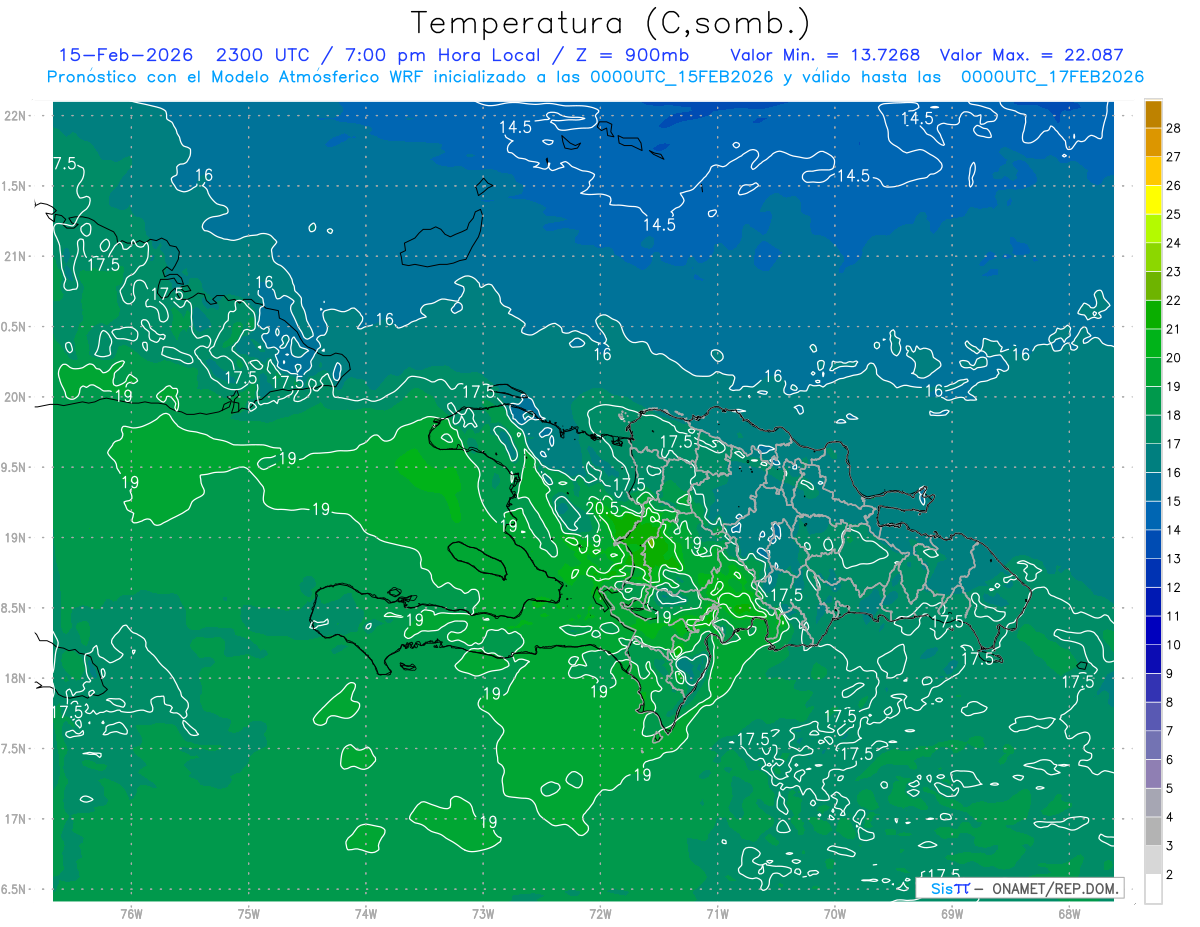Click the color scale value "13"

tap(1174, 558)
